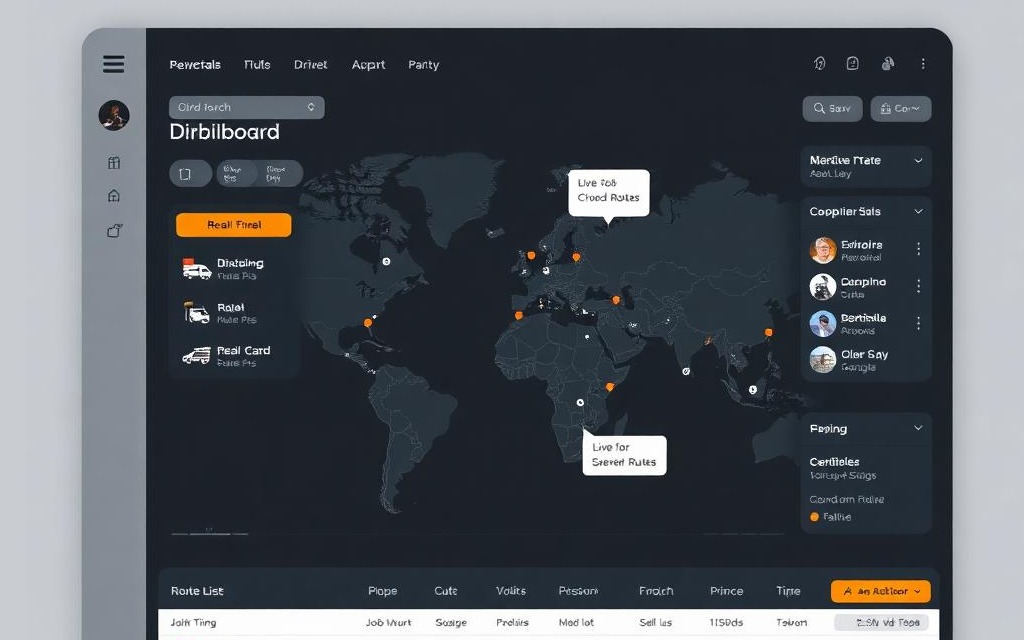Open the orange An Acltlor dropdown button

click(x=881, y=591)
